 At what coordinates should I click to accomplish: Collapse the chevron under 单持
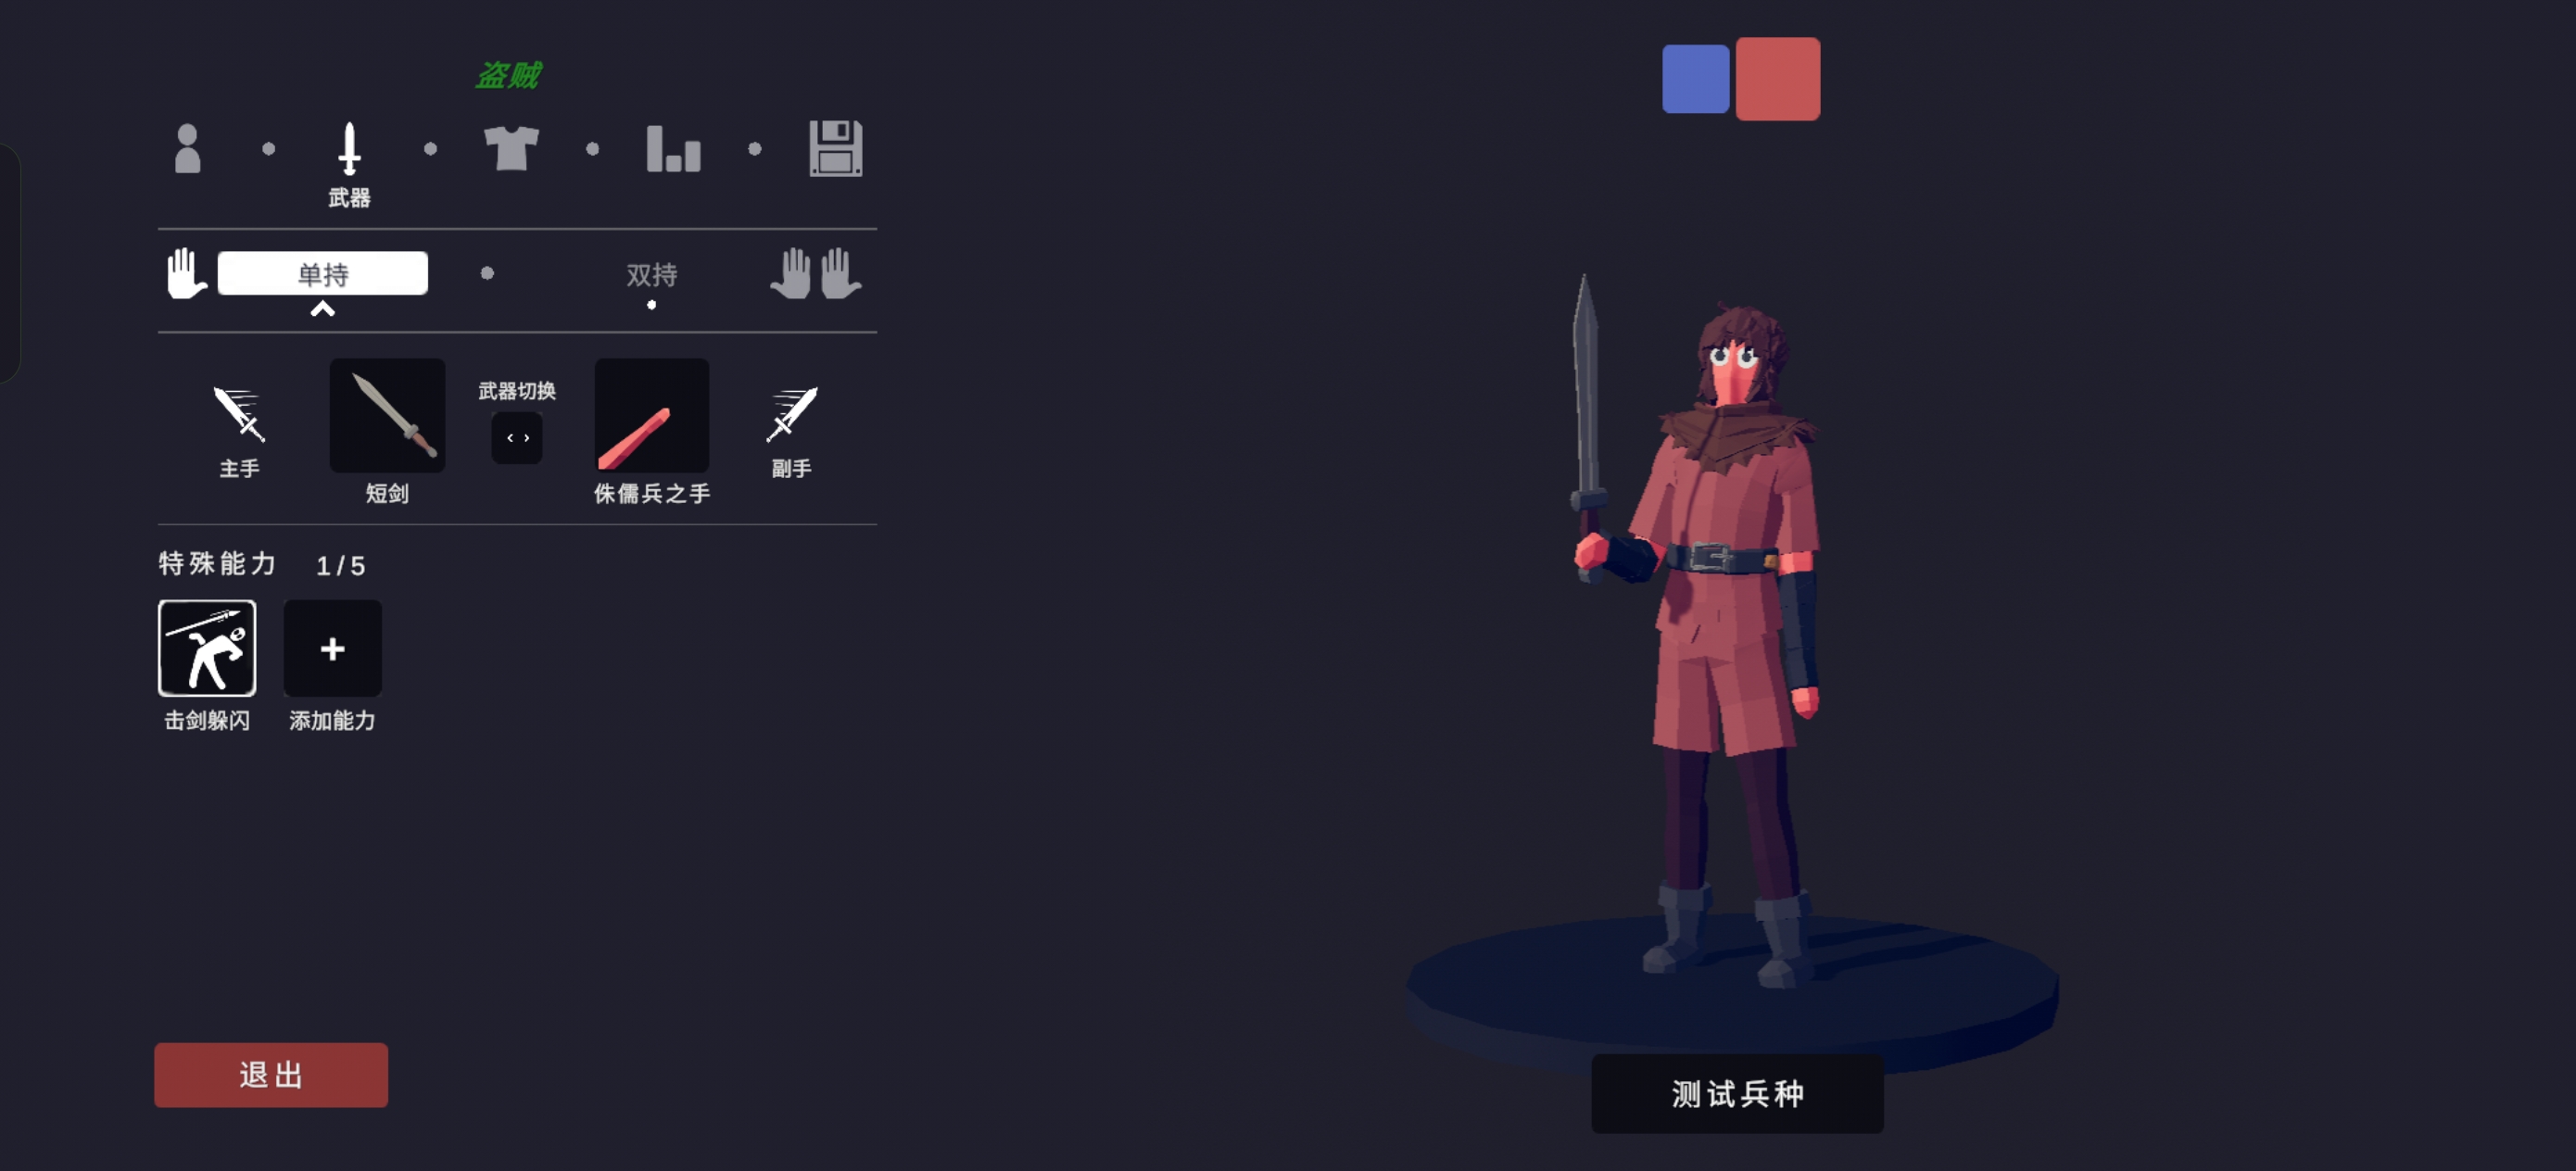click(x=322, y=309)
